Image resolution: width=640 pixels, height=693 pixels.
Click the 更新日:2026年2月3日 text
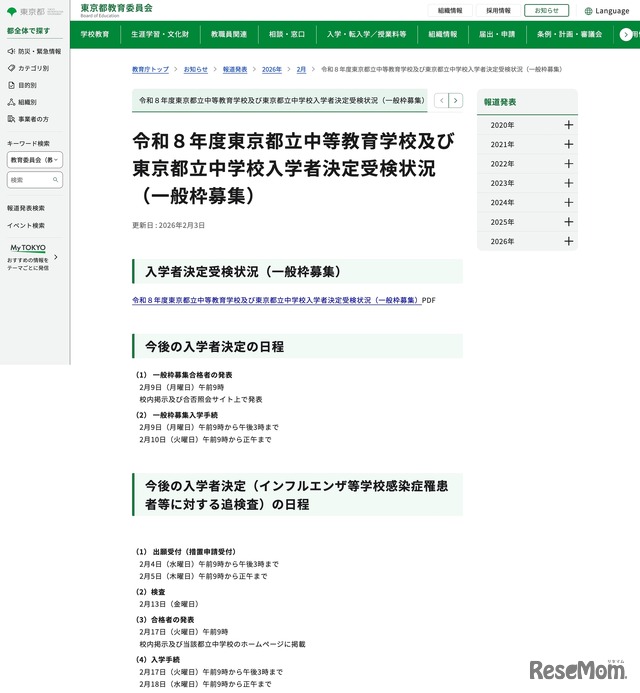(168, 225)
